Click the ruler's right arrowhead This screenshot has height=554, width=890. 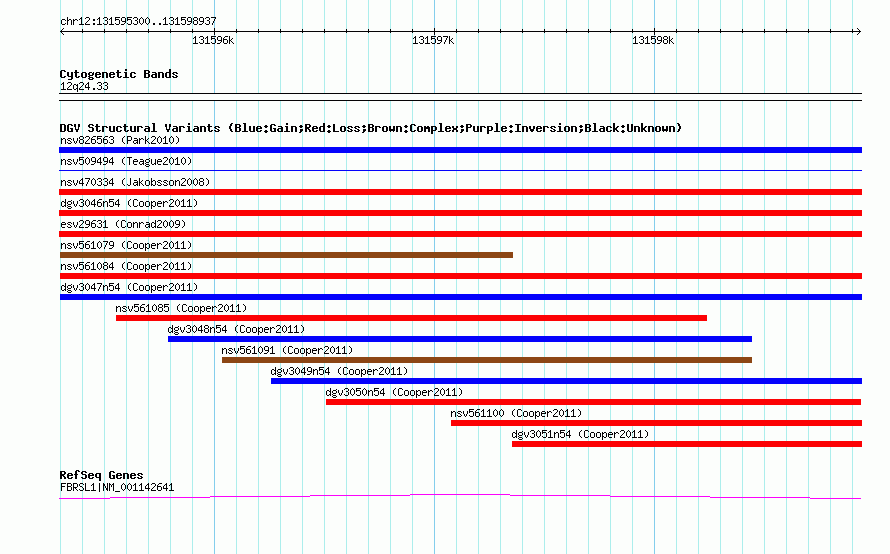(x=858, y=31)
